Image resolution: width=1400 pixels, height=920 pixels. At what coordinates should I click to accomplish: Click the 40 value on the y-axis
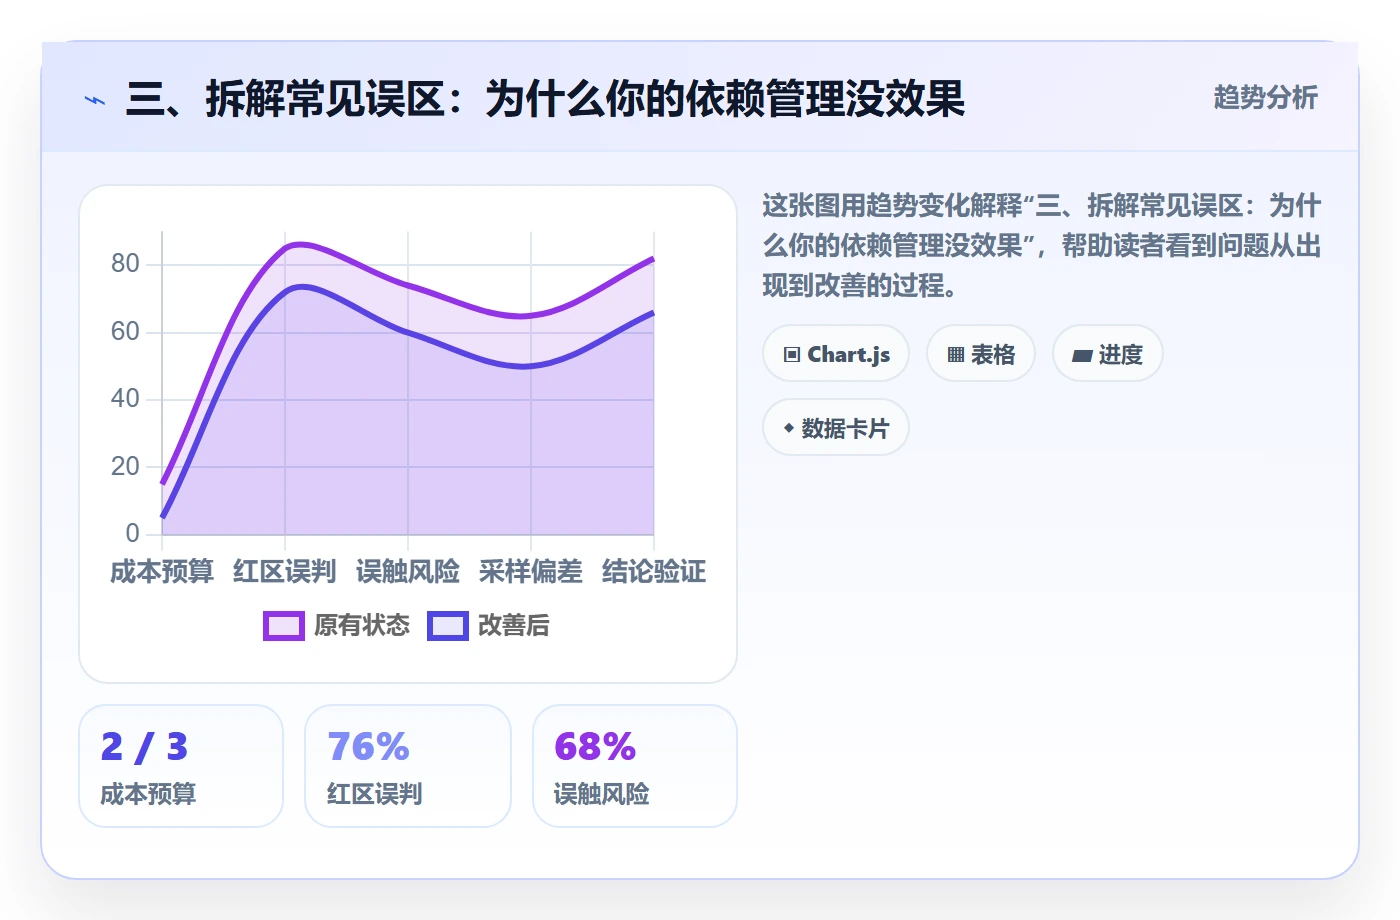point(125,399)
